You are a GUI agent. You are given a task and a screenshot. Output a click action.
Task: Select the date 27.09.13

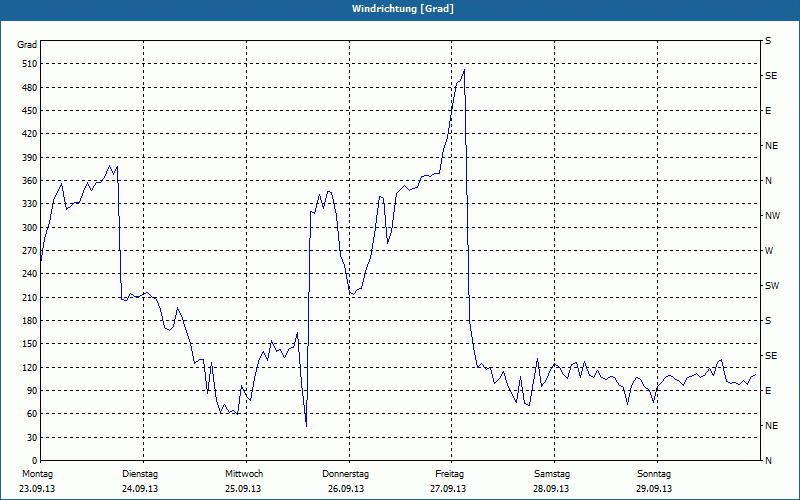pyautogui.click(x=448, y=489)
